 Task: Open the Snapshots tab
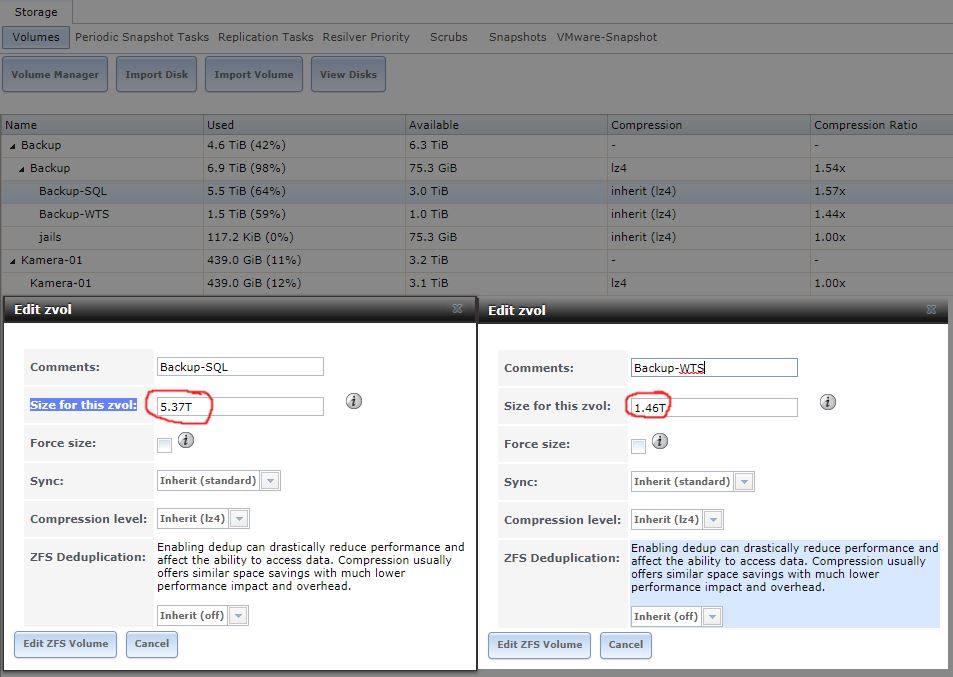coord(517,37)
